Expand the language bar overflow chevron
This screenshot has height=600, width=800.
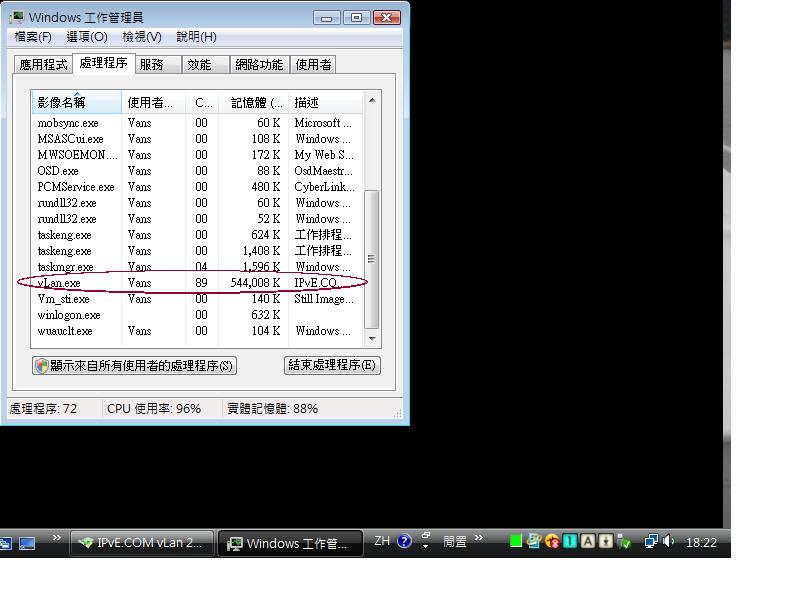pos(479,538)
